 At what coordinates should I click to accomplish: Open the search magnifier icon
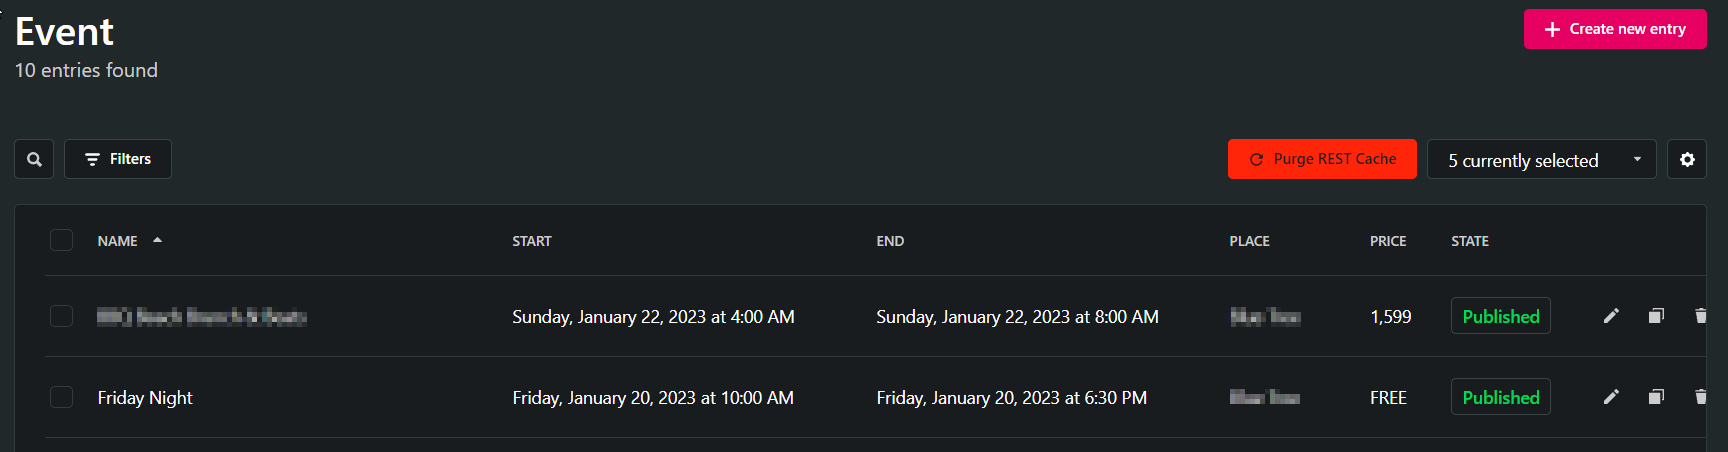click(34, 159)
